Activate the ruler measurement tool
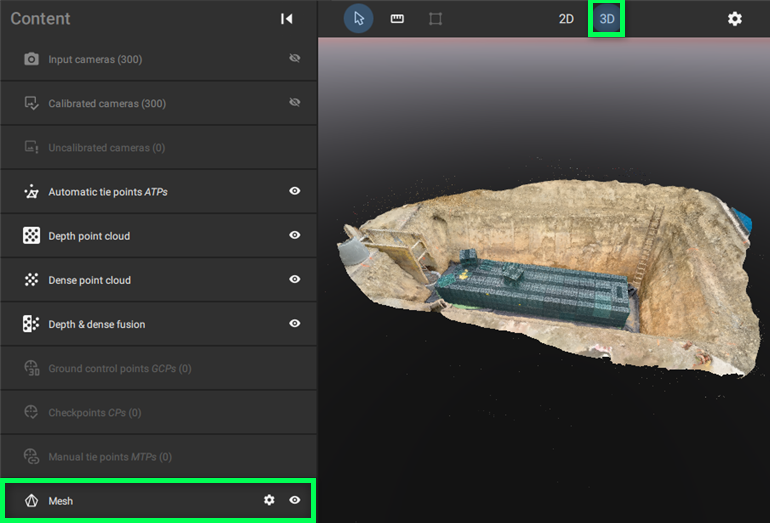 397,19
